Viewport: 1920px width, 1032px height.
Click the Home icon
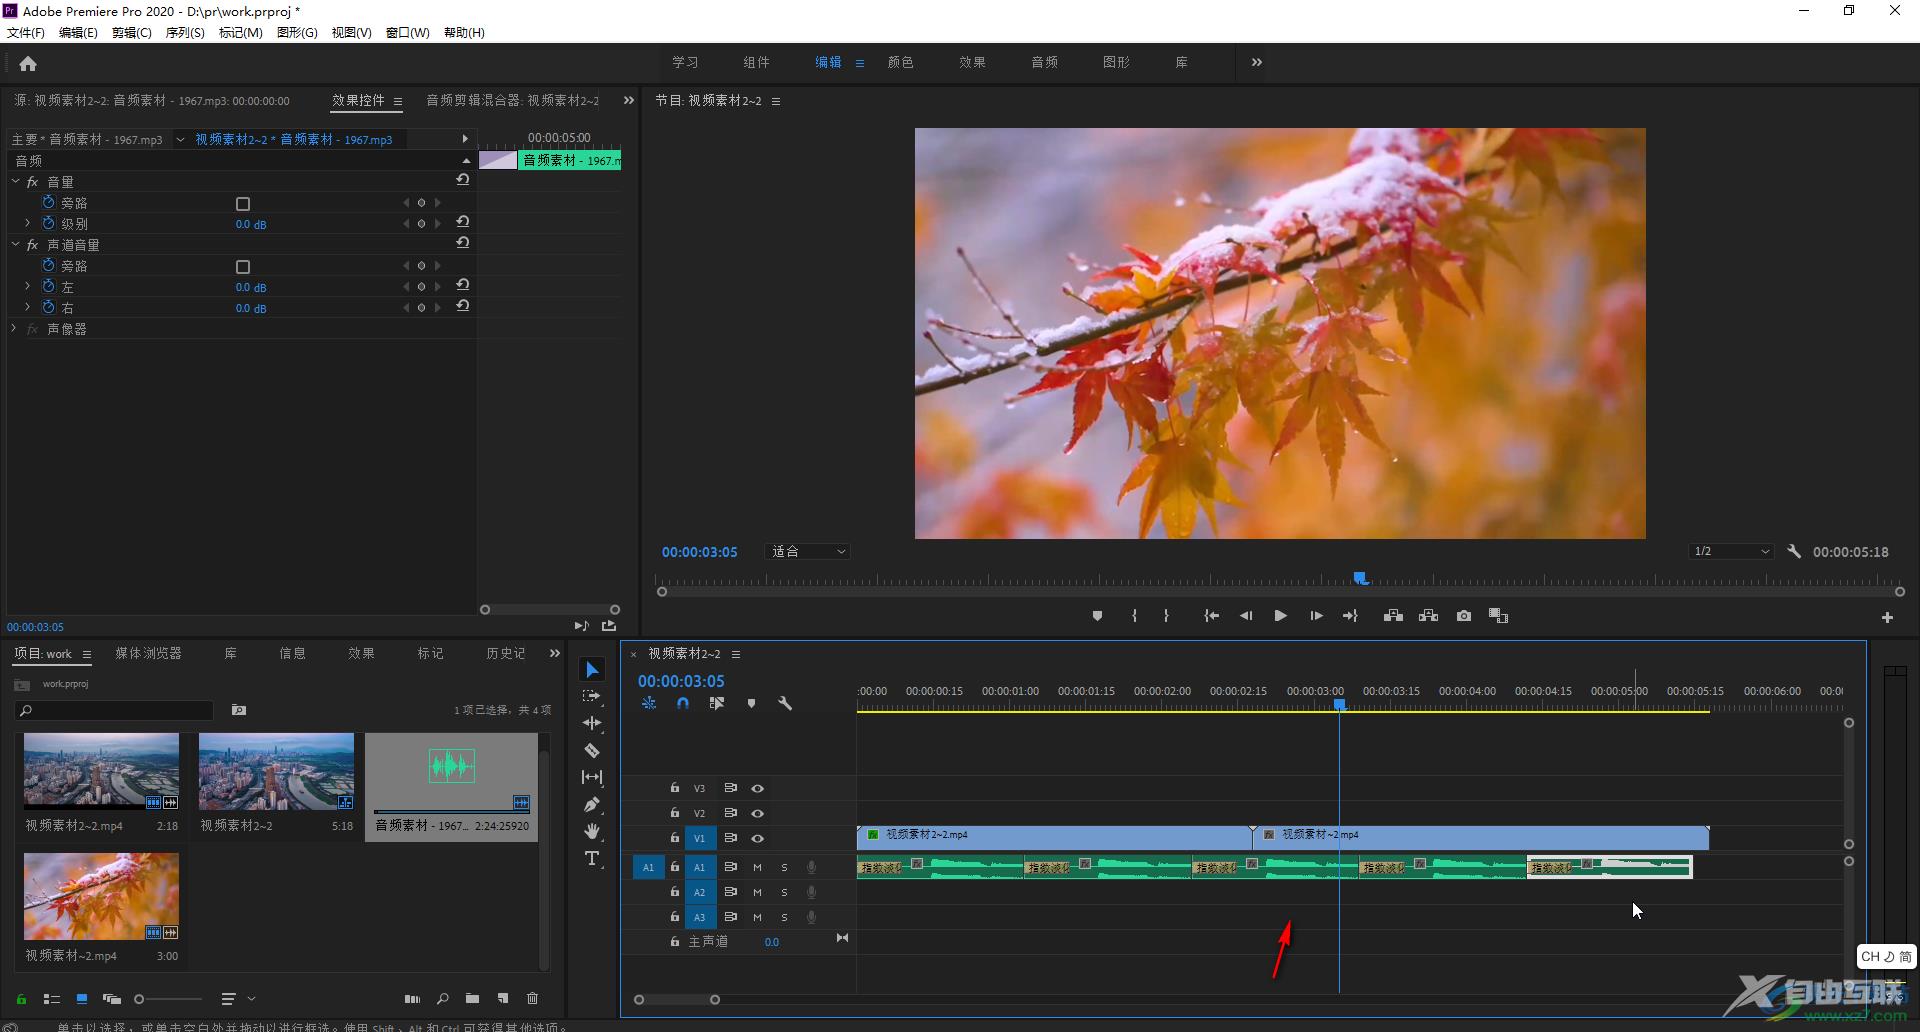[28, 63]
